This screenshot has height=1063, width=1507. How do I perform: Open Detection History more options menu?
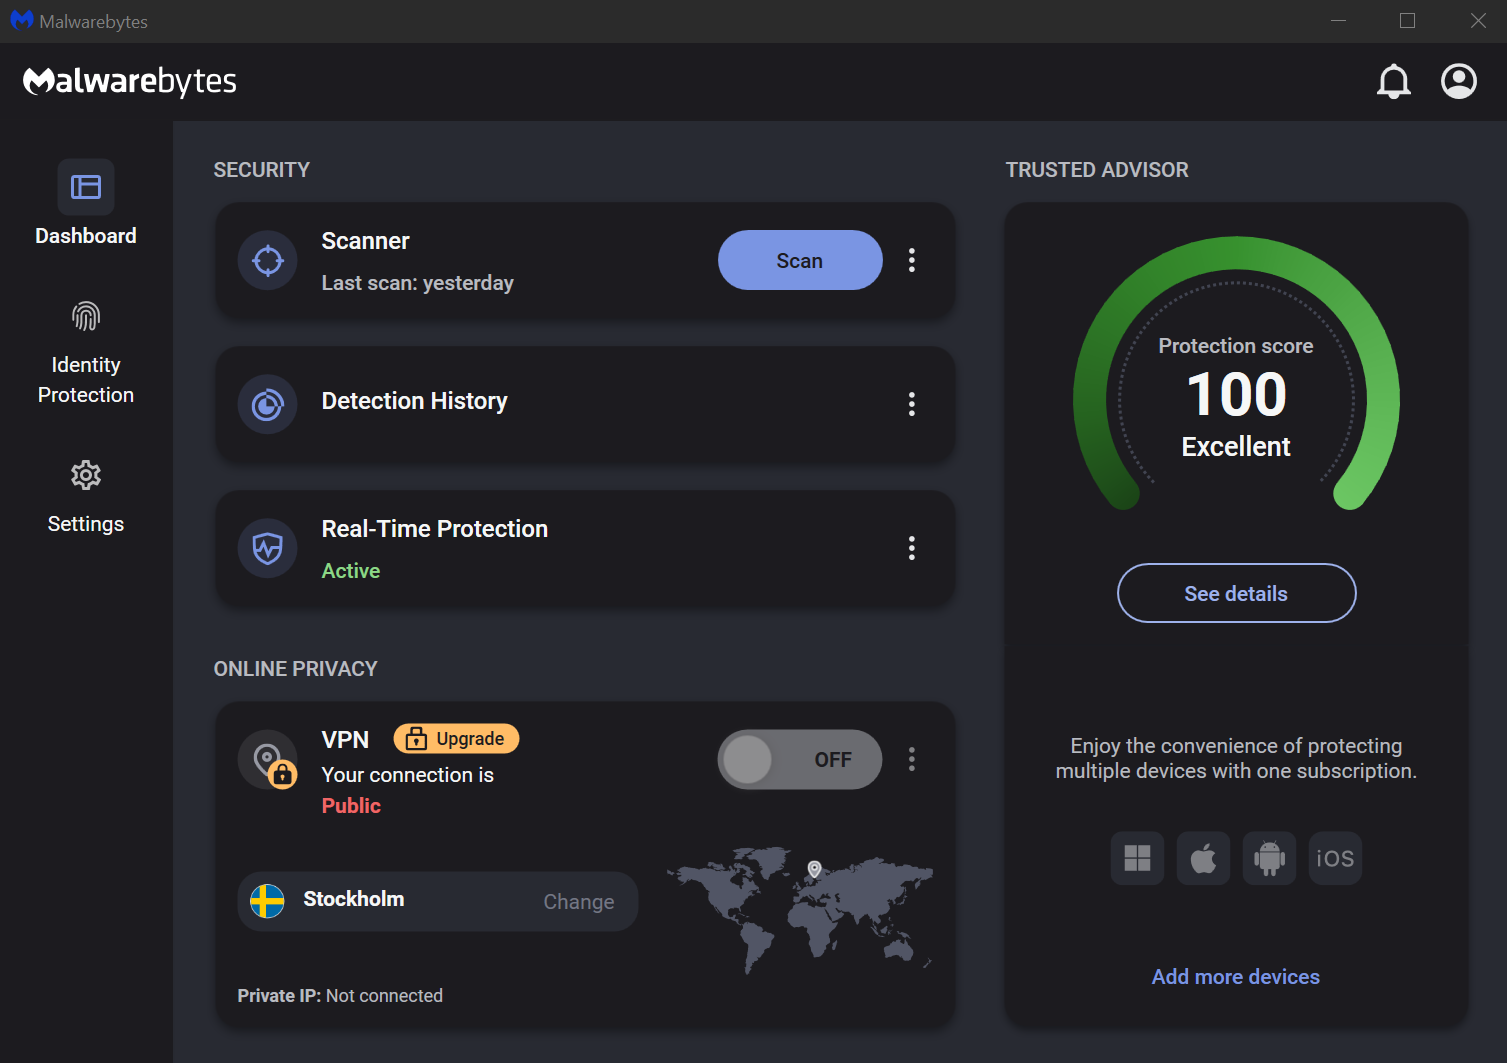[x=911, y=404]
